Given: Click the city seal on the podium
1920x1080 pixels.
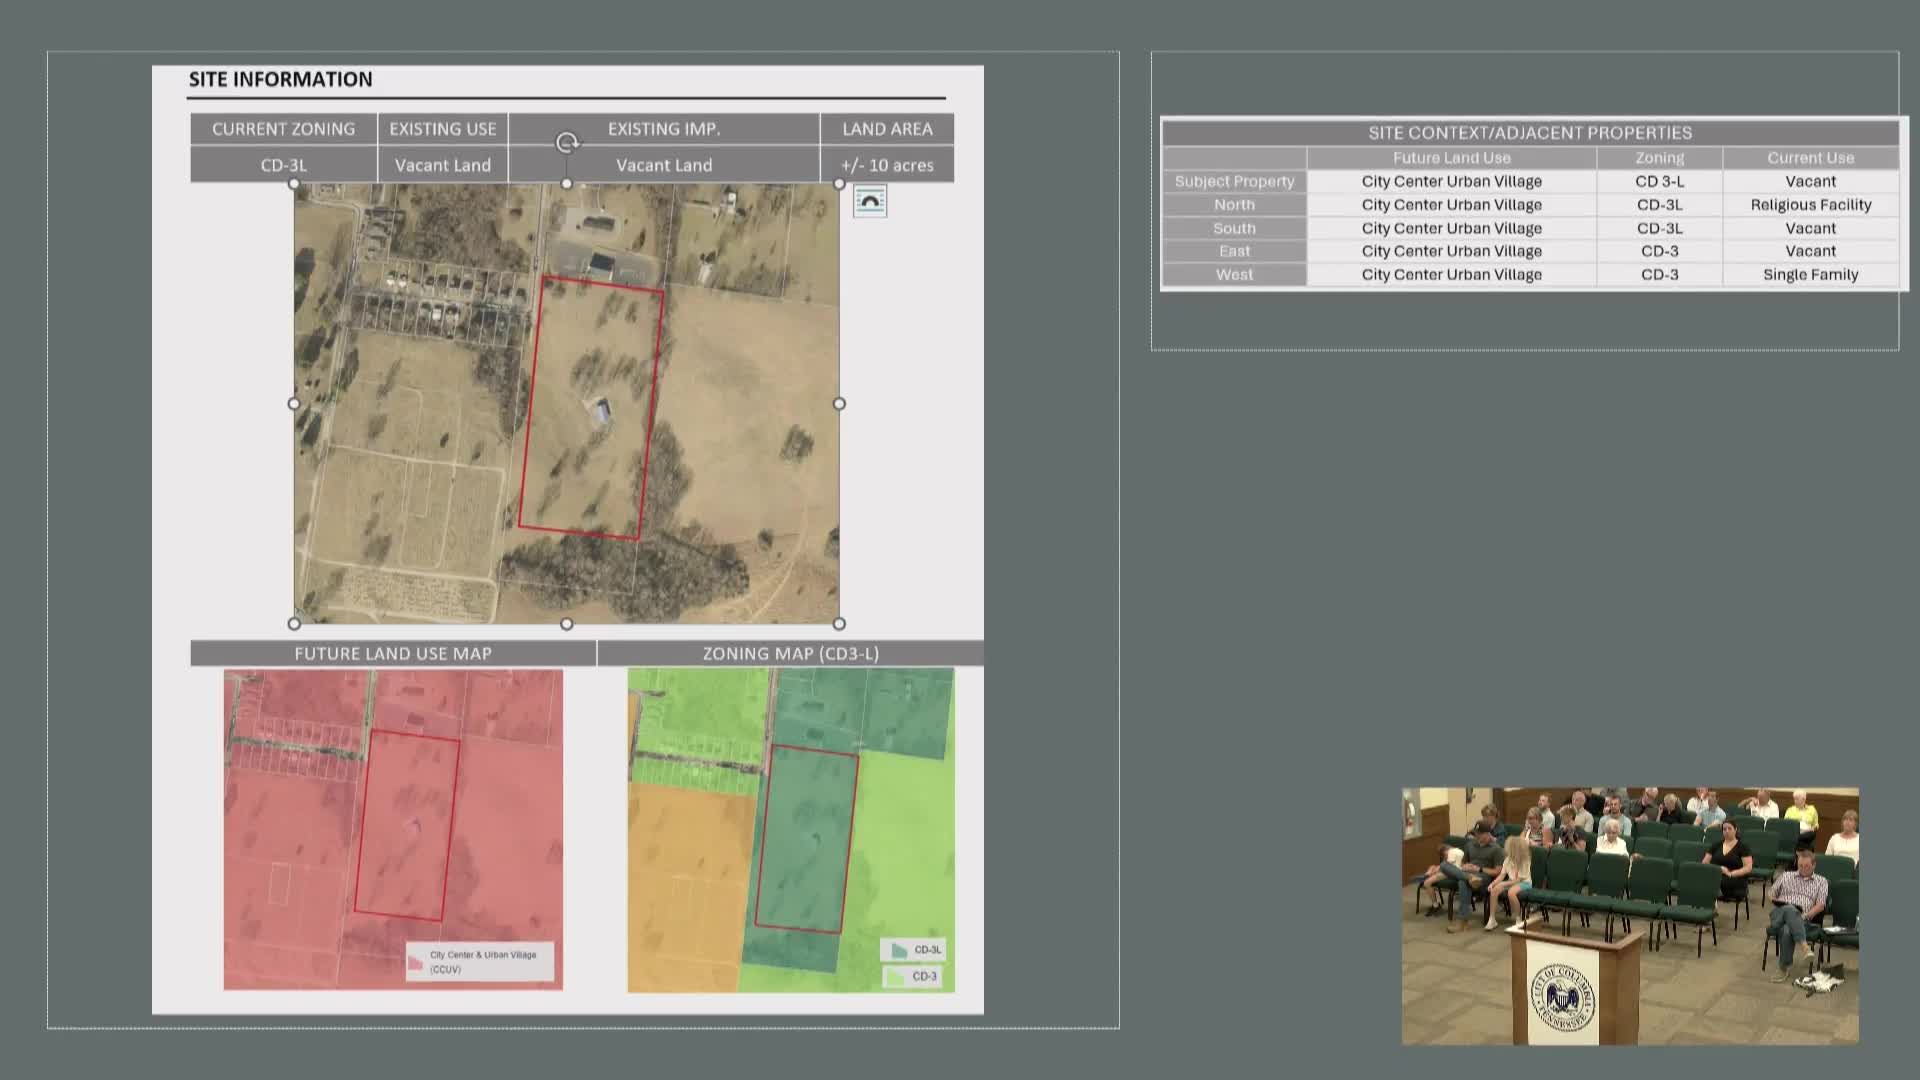Looking at the screenshot, I should coord(1563,997).
